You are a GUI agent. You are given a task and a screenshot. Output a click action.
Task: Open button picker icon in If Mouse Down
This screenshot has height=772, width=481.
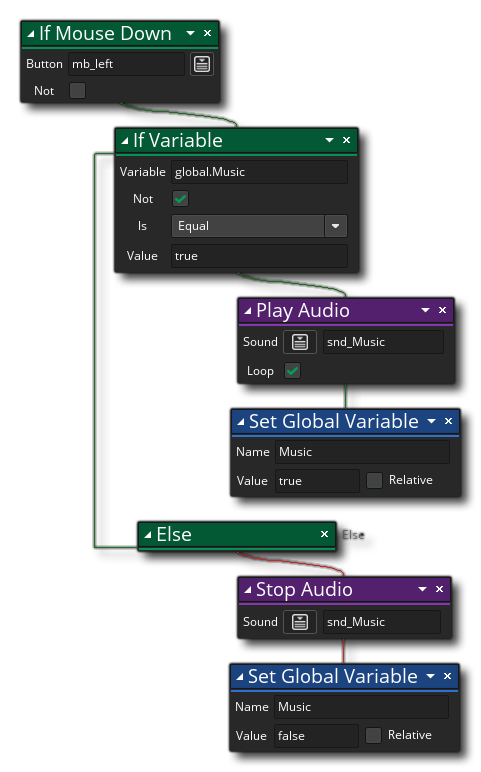pos(202,64)
